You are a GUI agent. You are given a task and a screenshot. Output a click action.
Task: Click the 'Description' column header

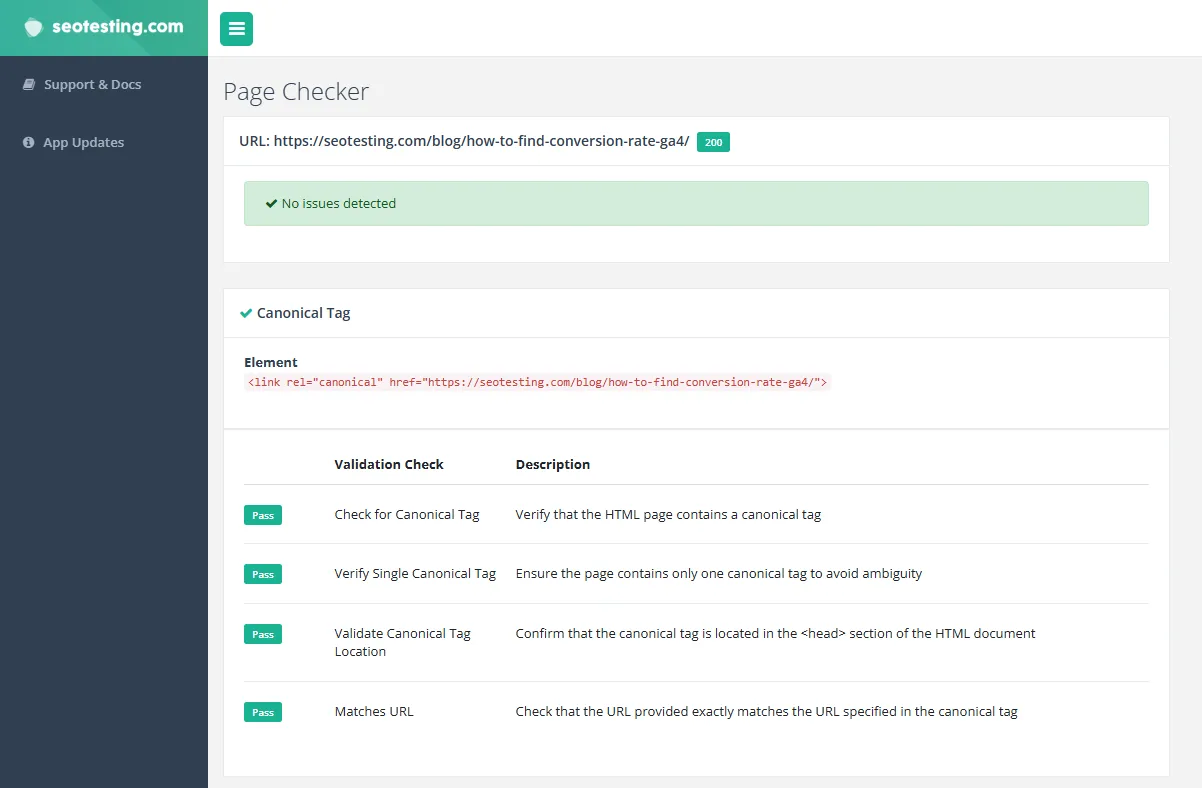pos(553,465)
